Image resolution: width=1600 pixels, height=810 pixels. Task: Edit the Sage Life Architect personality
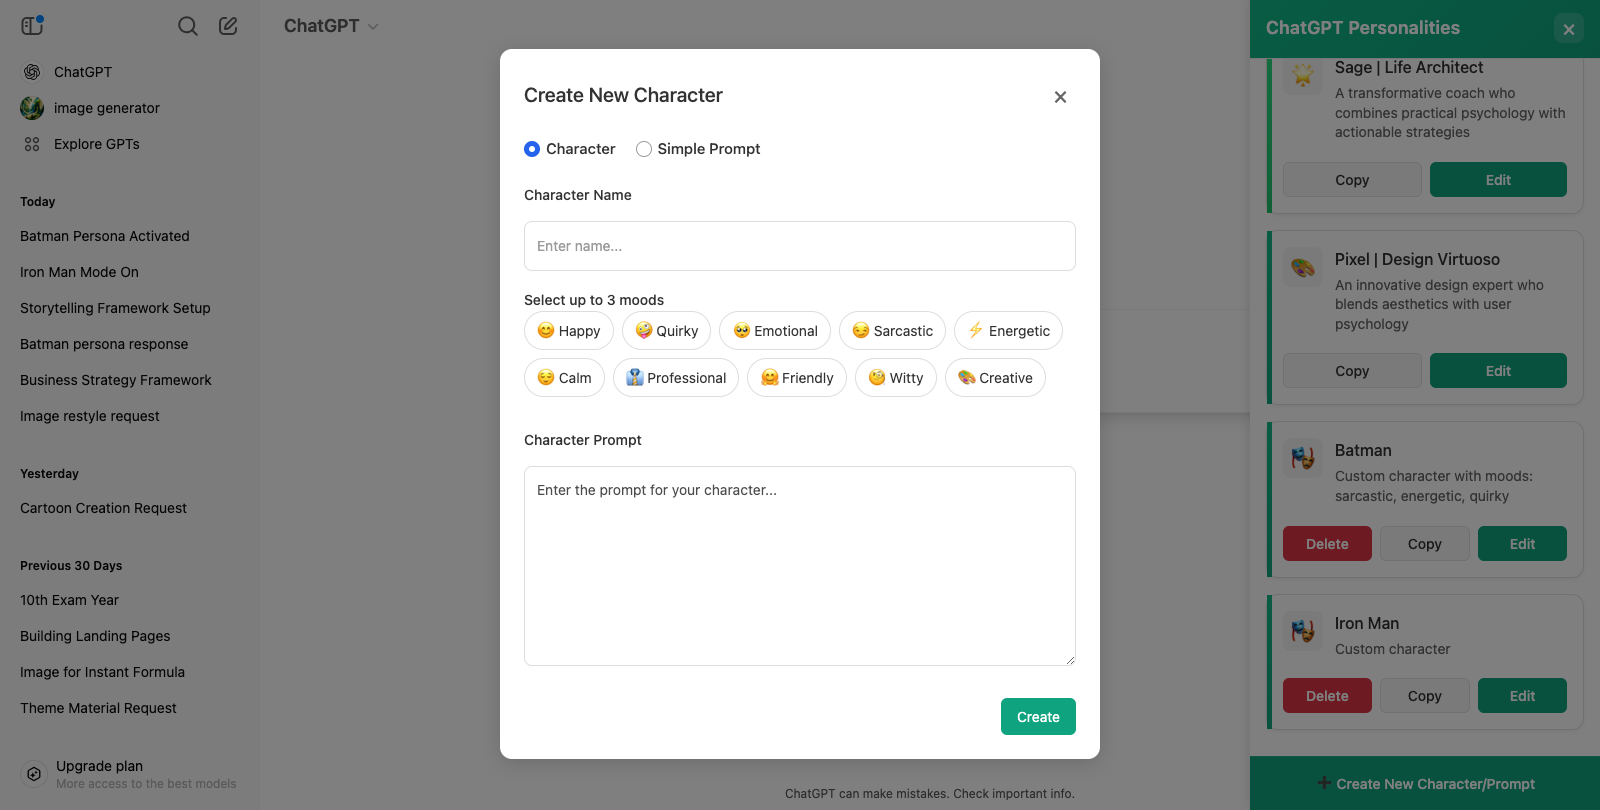(x=1498, y=180)
